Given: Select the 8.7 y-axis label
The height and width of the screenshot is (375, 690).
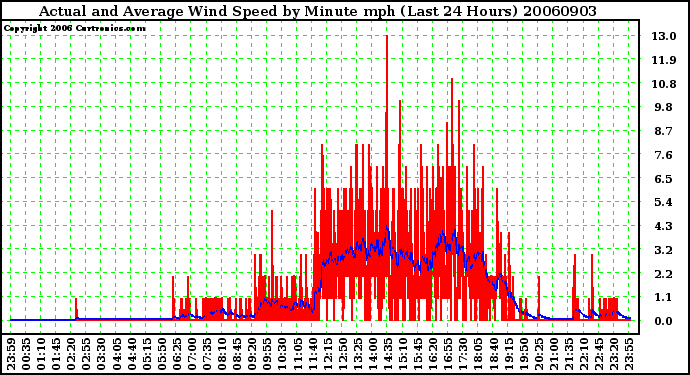Looking at the screenshot, I should pos(664,131).
